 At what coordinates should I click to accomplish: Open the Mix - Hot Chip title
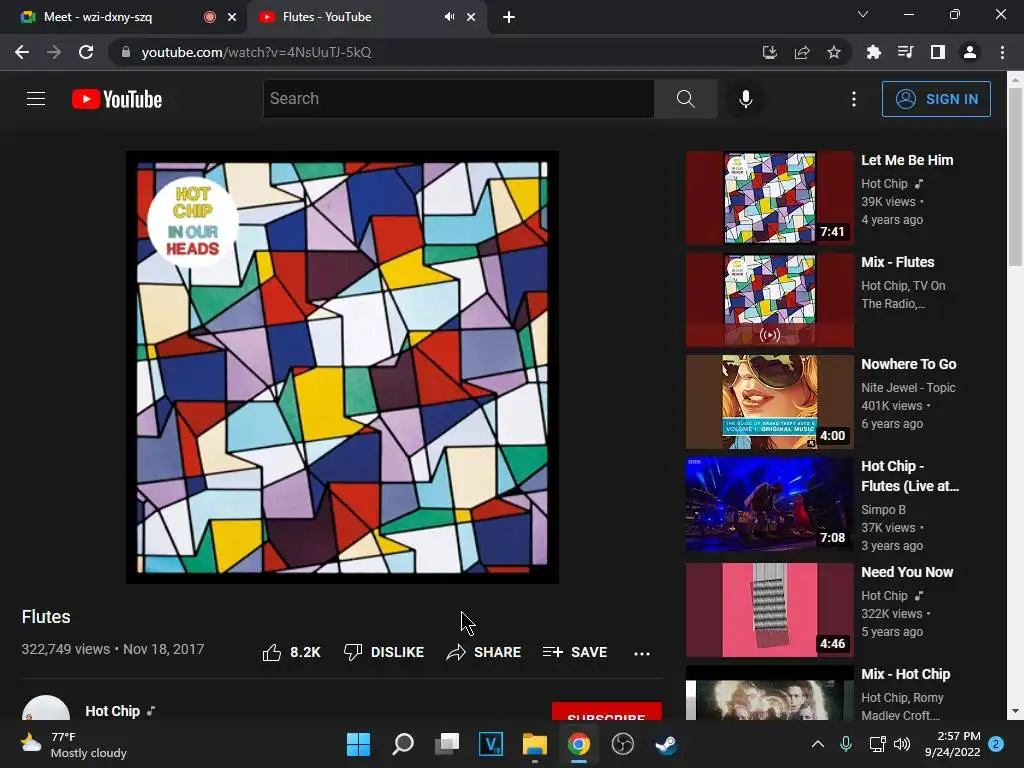(905, 674)
